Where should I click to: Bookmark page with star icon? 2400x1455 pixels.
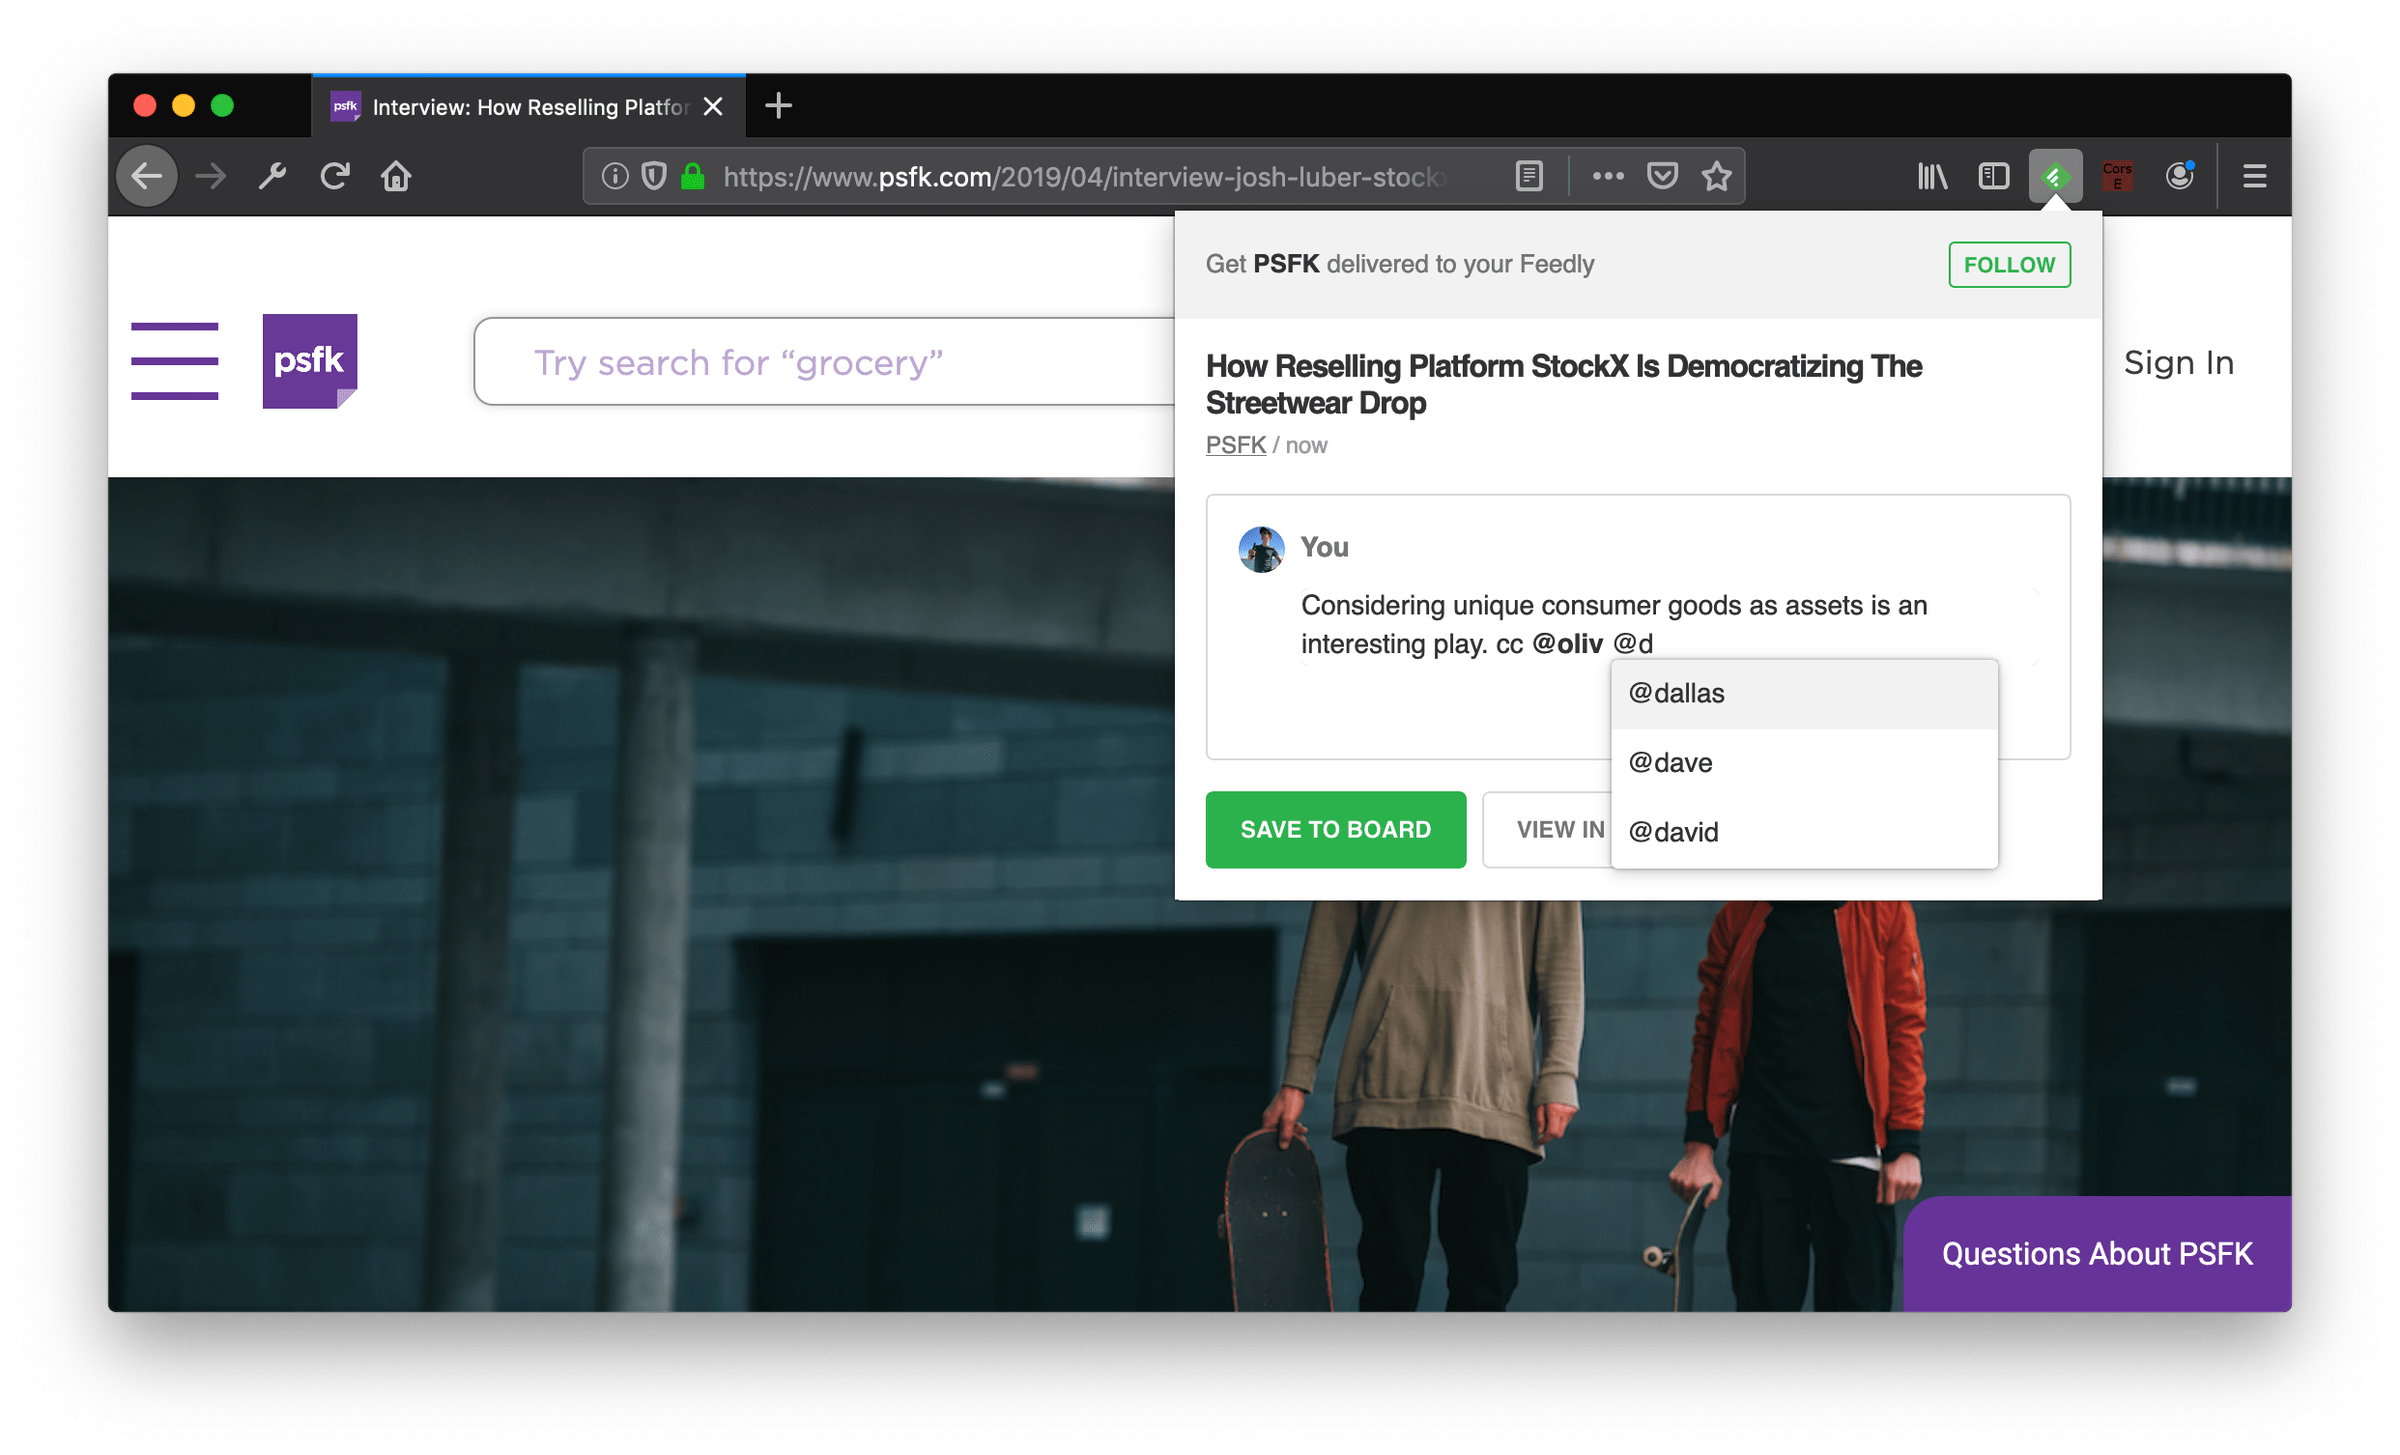click(1716, 177)
